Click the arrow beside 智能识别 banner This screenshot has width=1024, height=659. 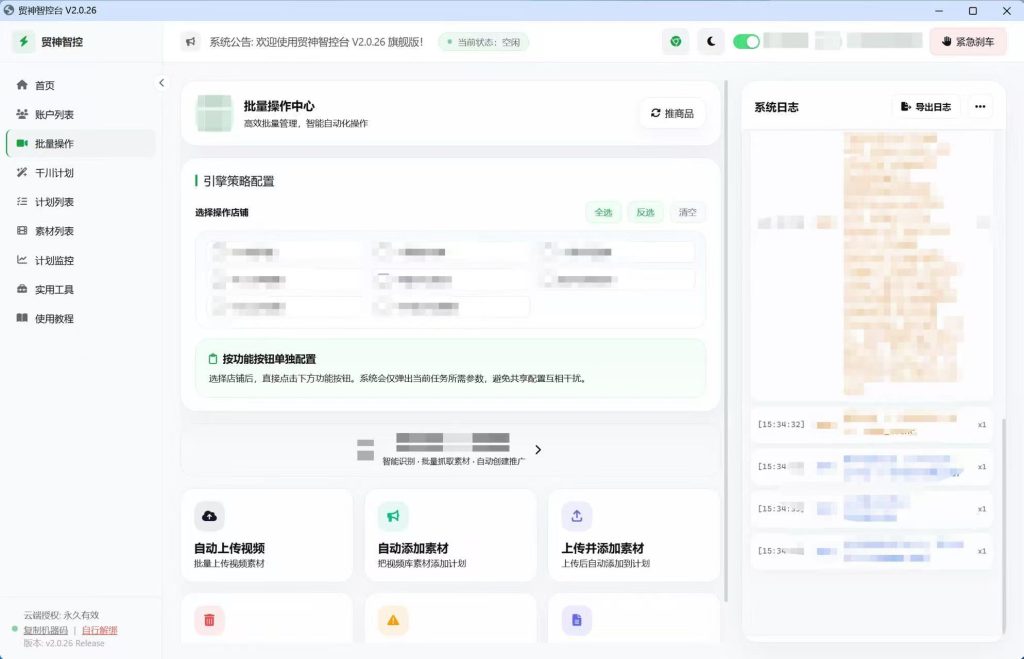click(x=538, y=450)
